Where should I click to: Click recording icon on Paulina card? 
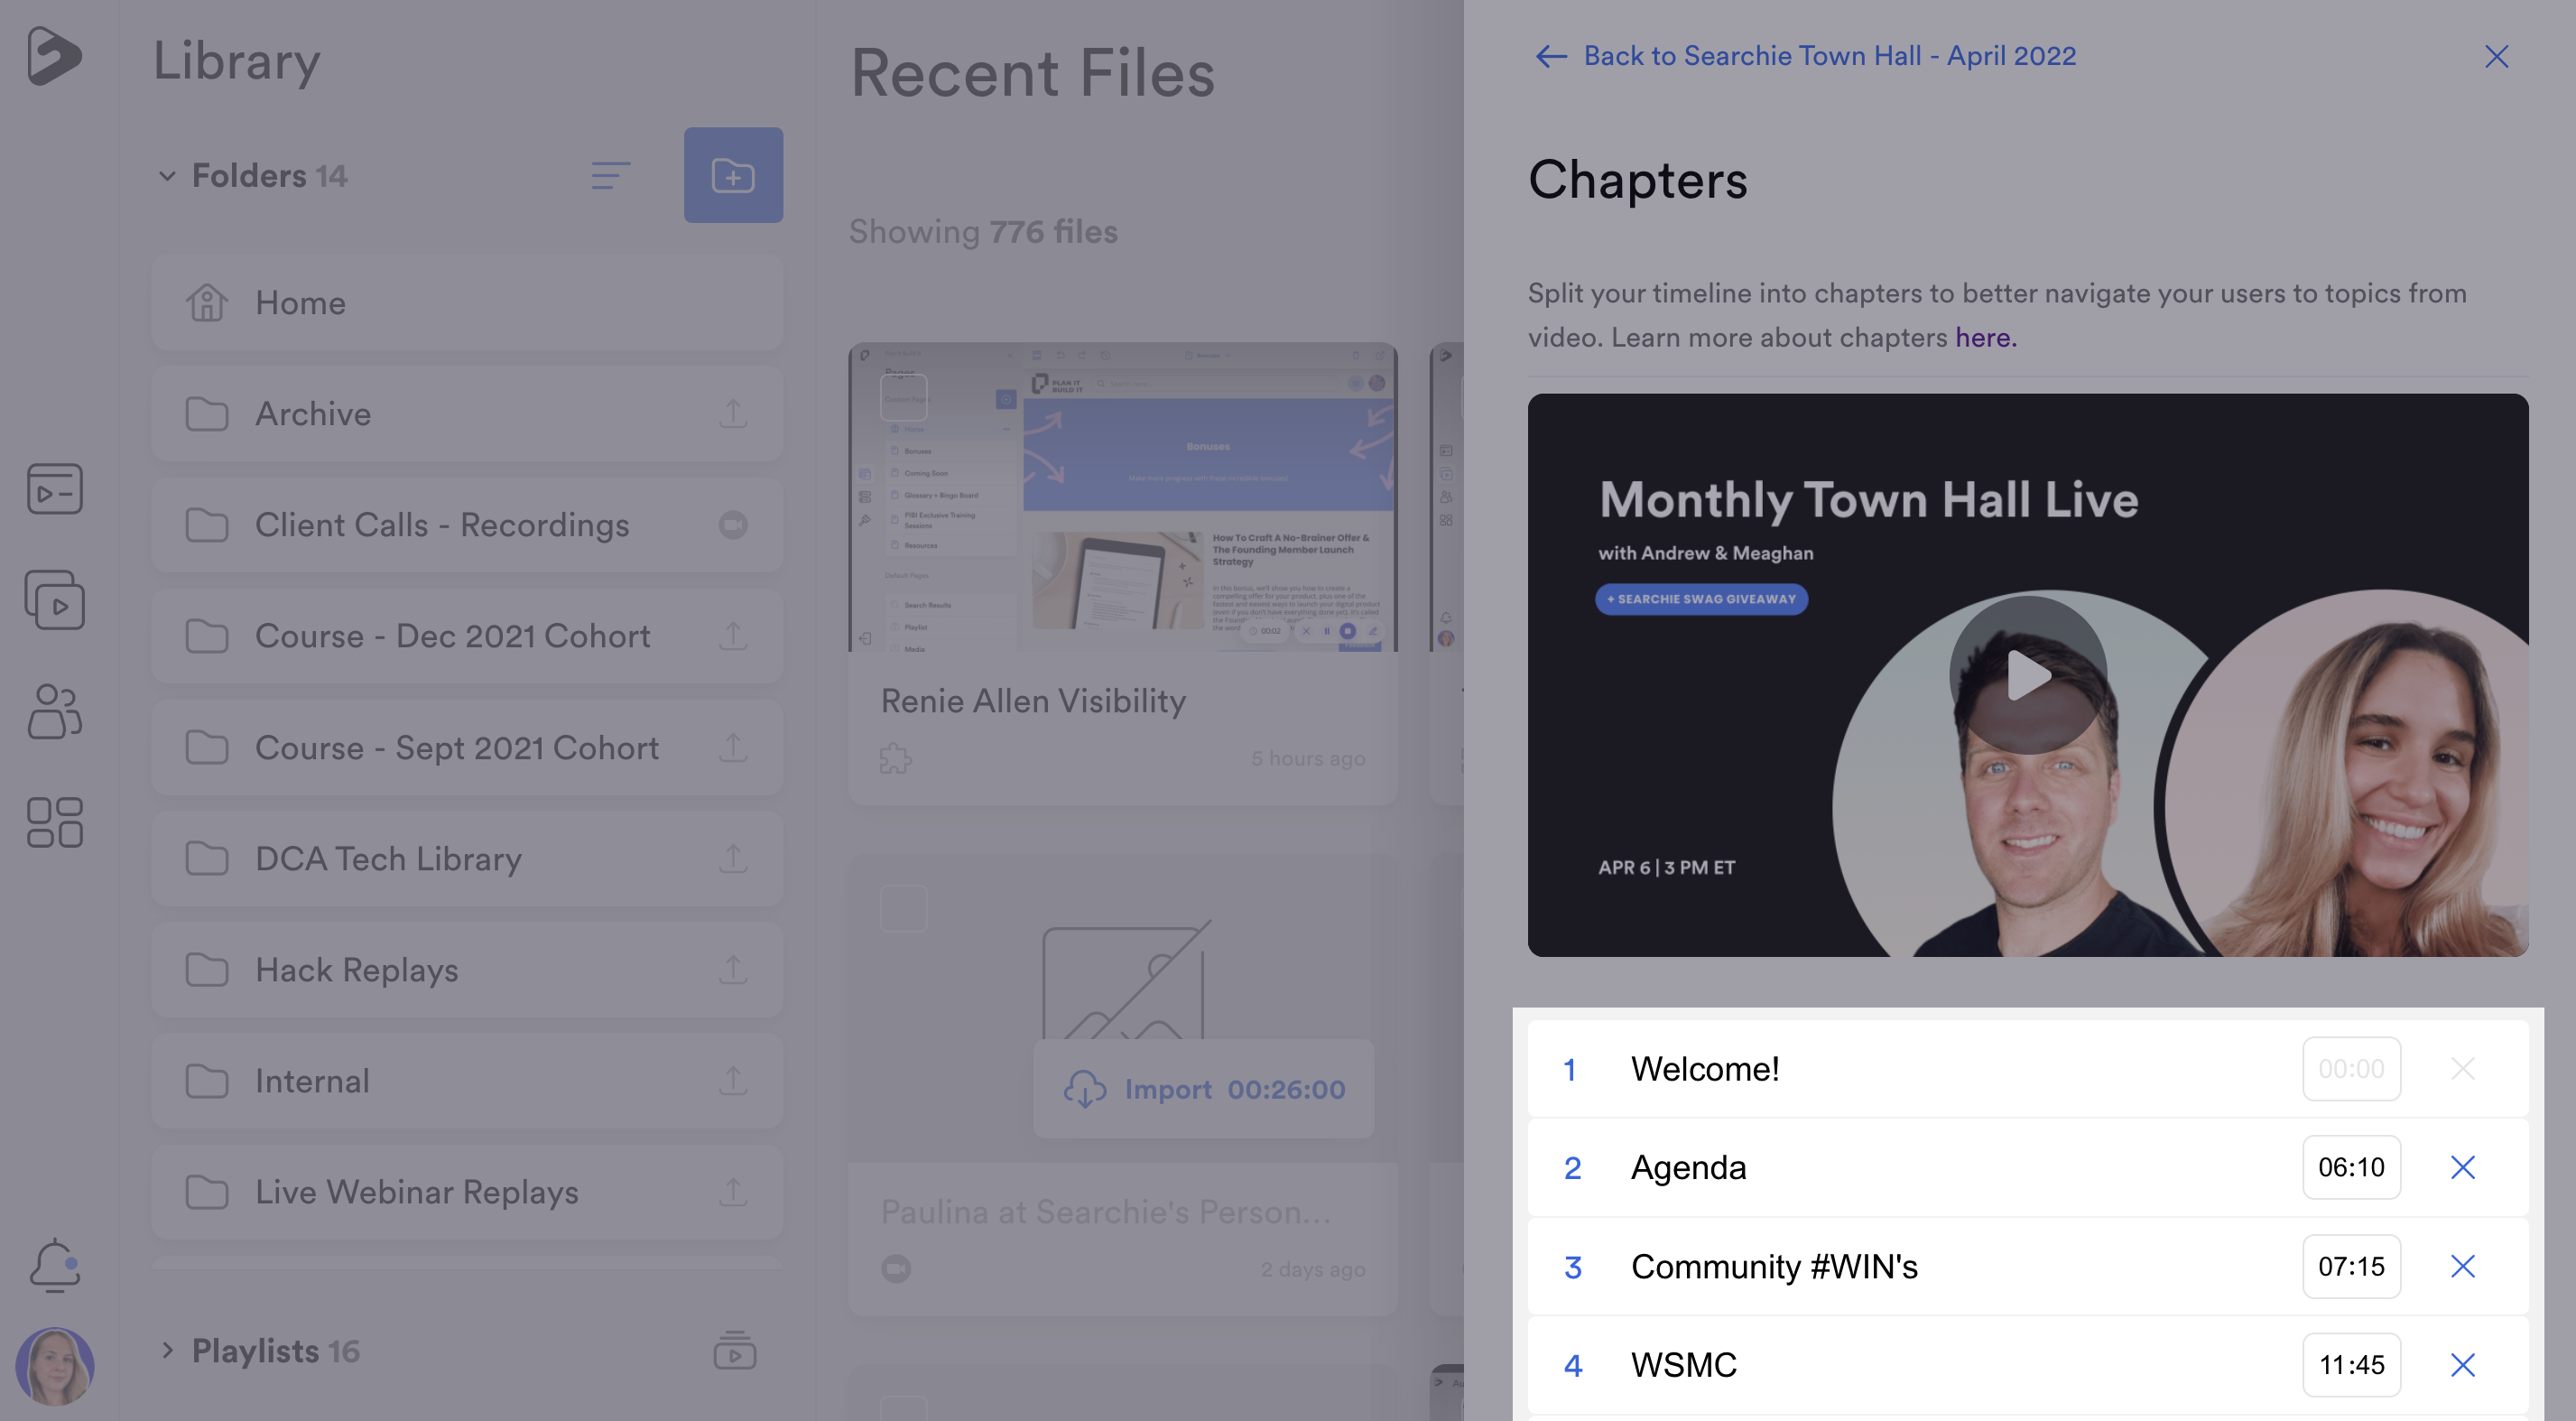tap(896, 1269)
